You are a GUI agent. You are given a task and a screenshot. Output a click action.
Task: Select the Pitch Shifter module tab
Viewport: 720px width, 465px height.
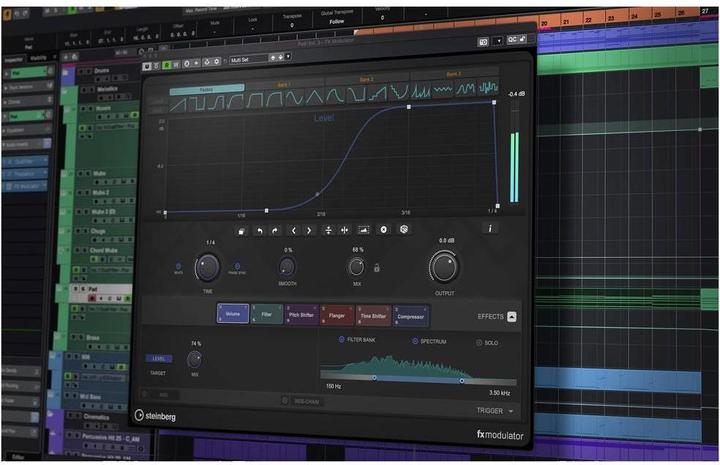click(301, 315)
